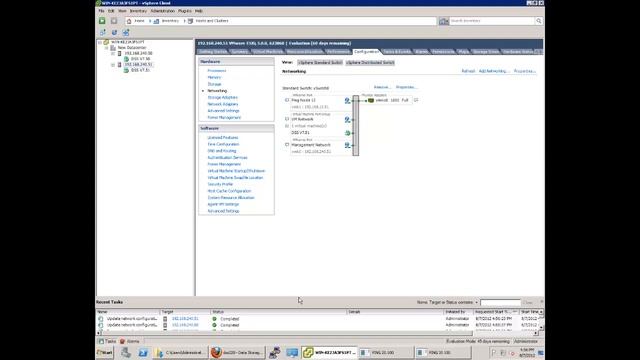Open Time Configuration in Software list

223,144
